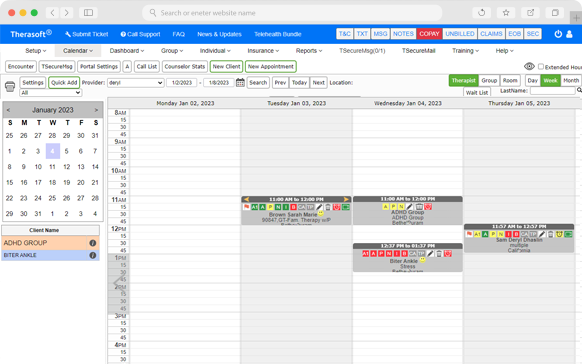Click the CA icon on Biter Ankle appointment

point(413,254)
